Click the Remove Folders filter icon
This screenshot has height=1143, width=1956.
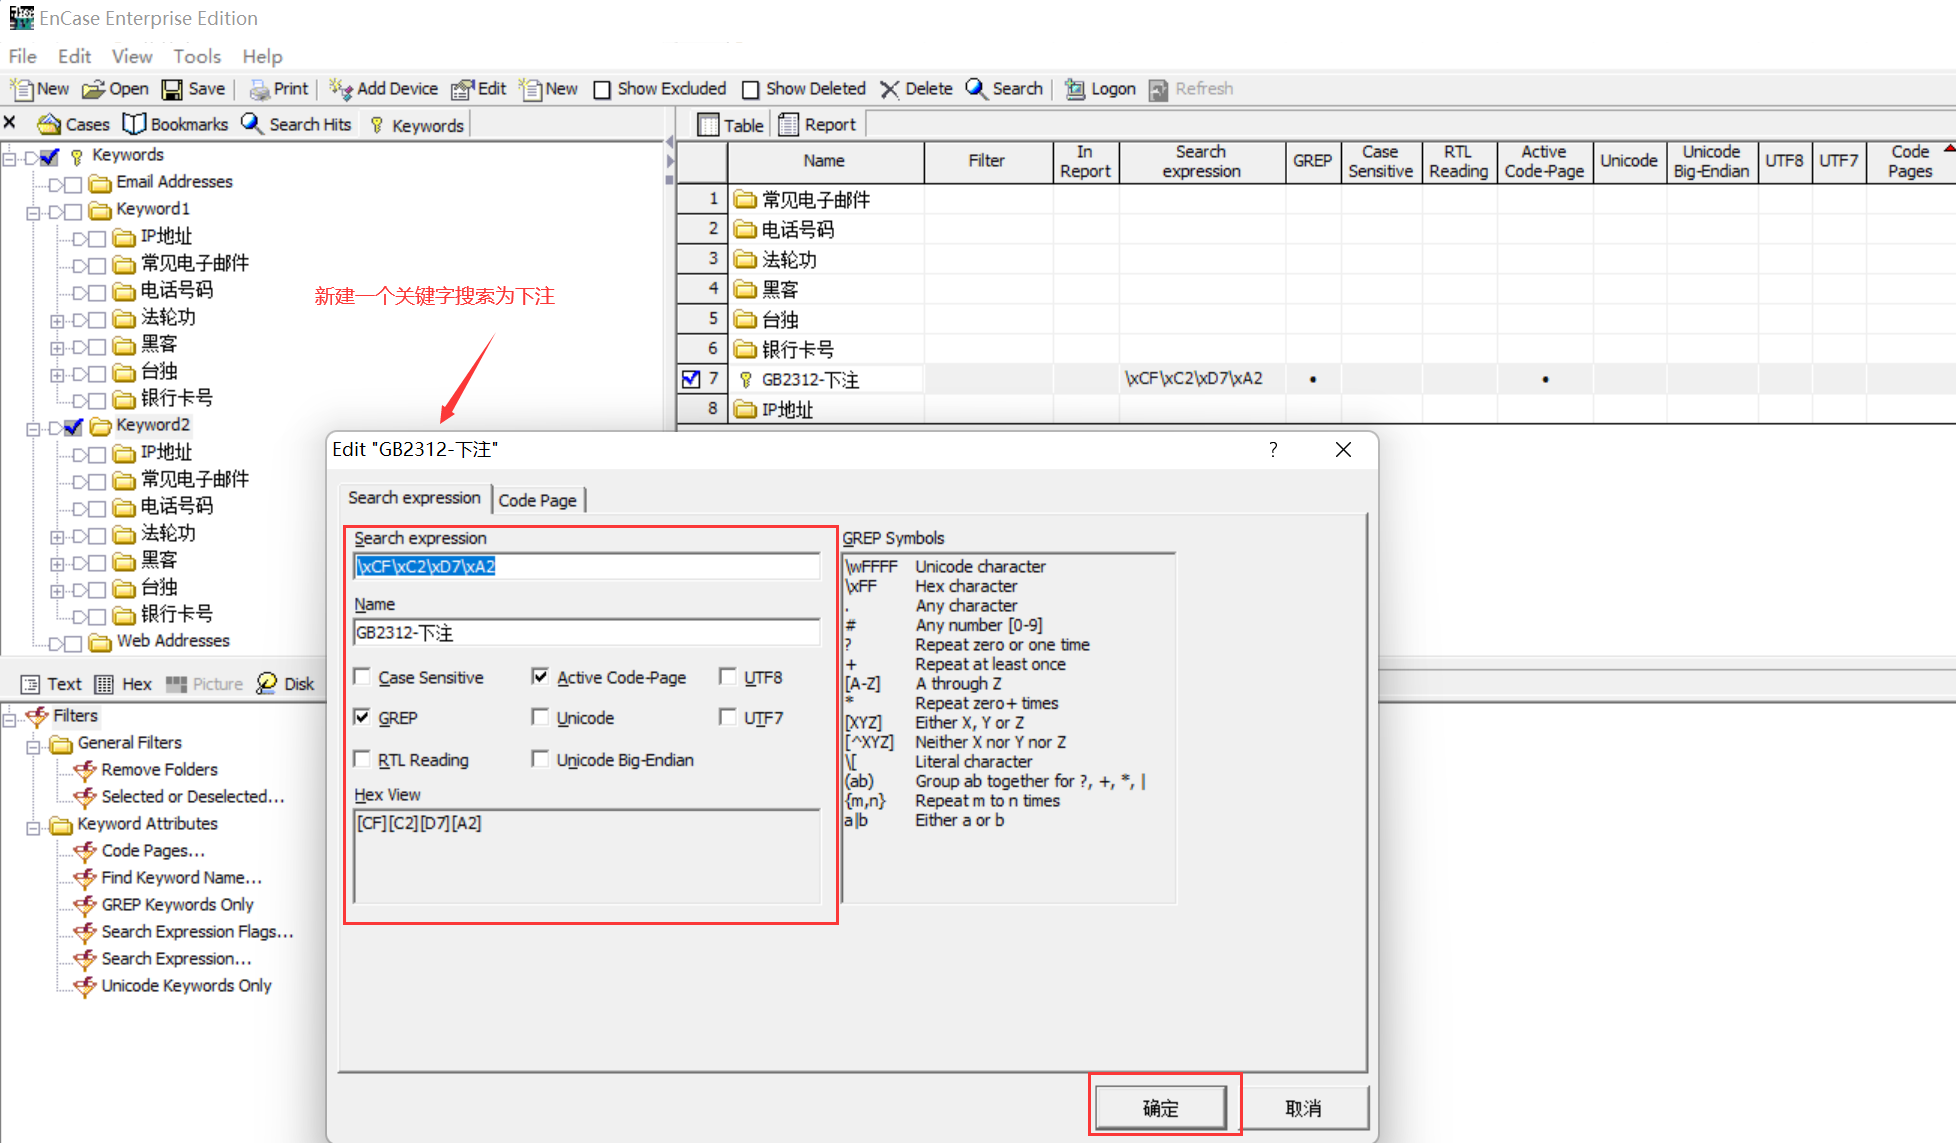click(86, 770)
